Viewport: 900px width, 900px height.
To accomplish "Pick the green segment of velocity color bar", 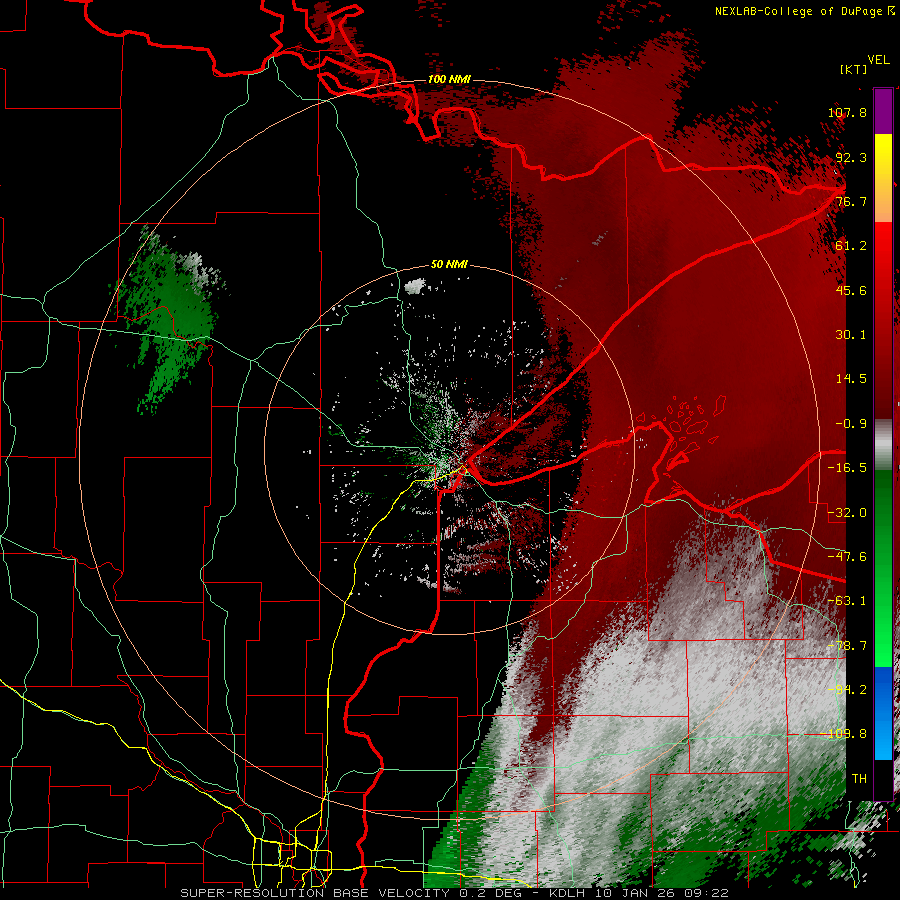I will pyautogui.click(x=883, y=568).
